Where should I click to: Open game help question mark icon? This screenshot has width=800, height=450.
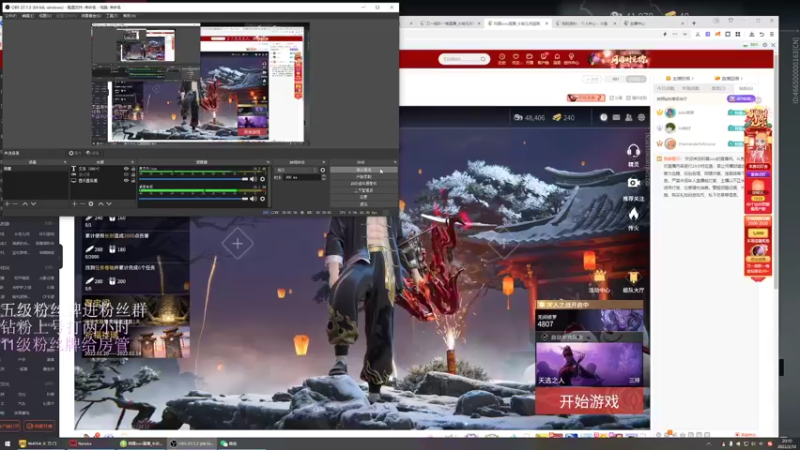(604, 117)
